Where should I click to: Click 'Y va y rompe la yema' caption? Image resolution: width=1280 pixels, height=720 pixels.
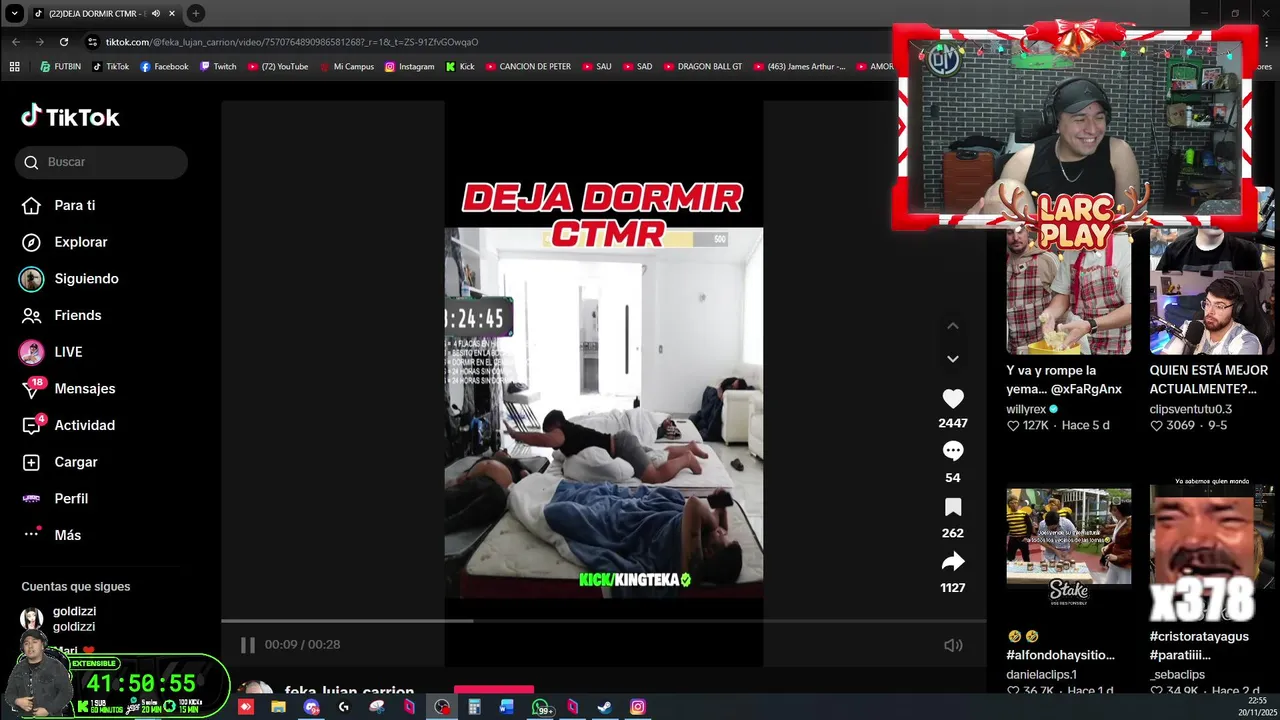tap(1064, 380)
